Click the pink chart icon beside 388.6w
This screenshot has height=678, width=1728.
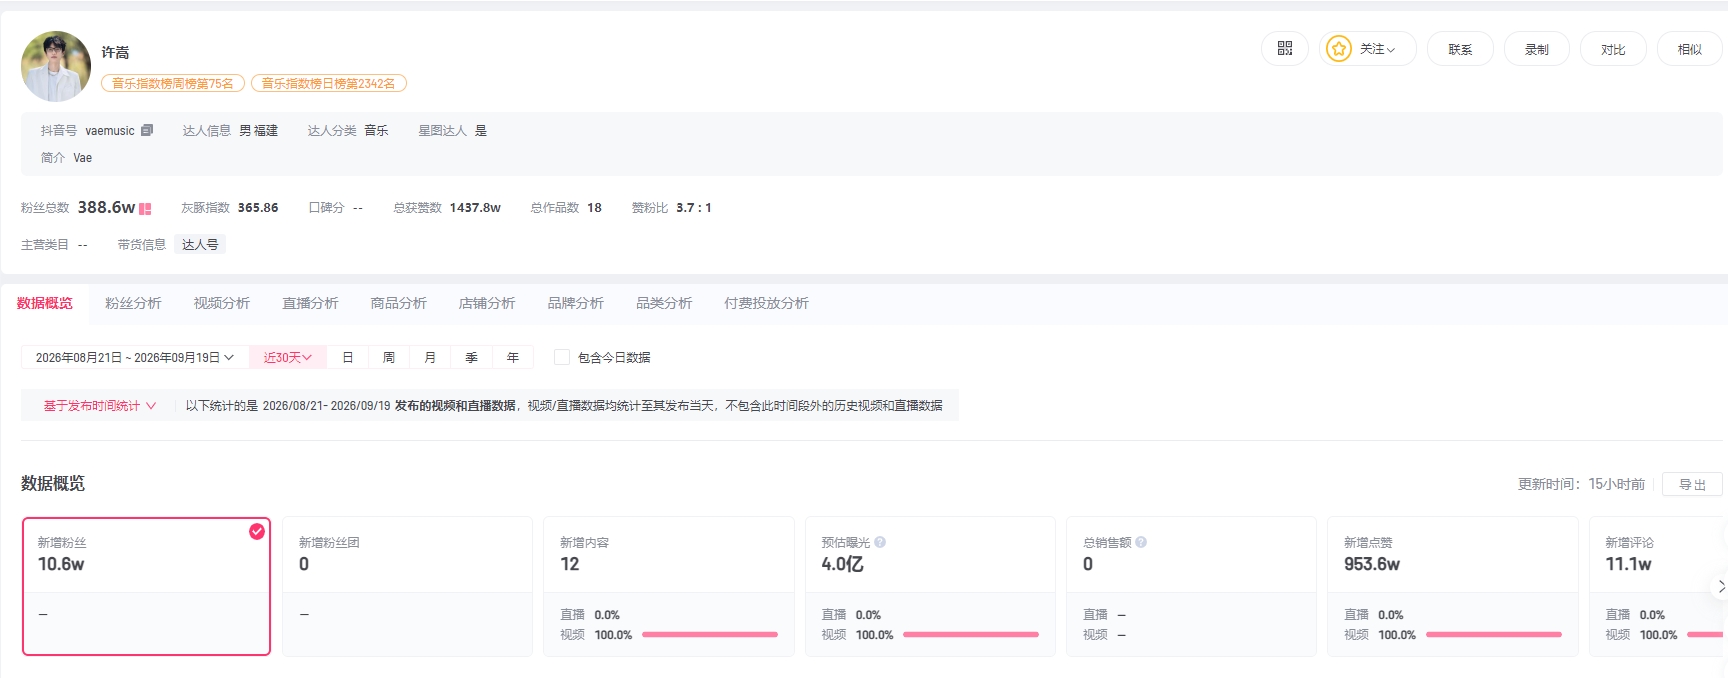click(145, 208)
